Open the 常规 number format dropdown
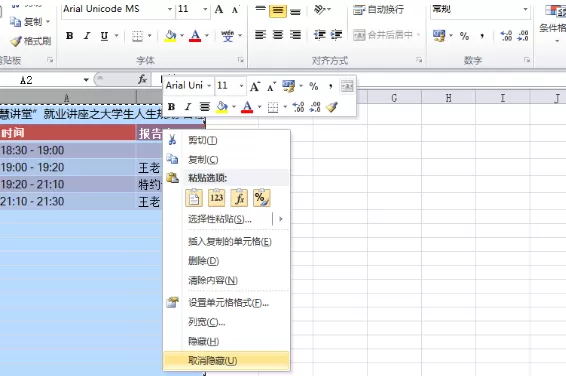 (x=525, y=9)
